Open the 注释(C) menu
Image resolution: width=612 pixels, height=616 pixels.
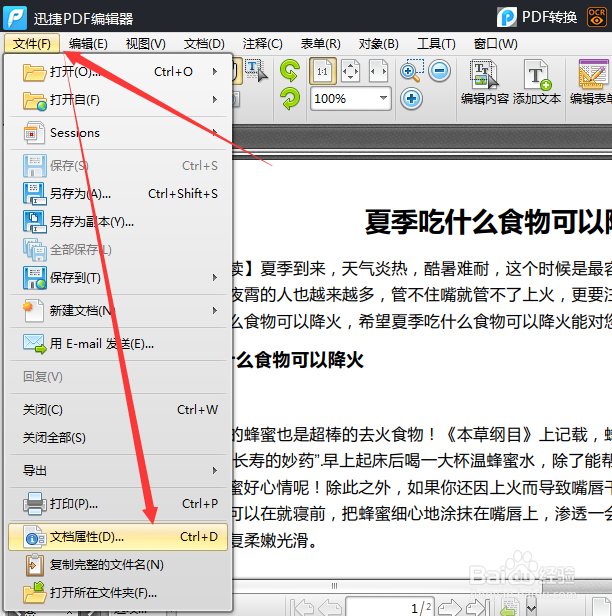click(262, 44)
